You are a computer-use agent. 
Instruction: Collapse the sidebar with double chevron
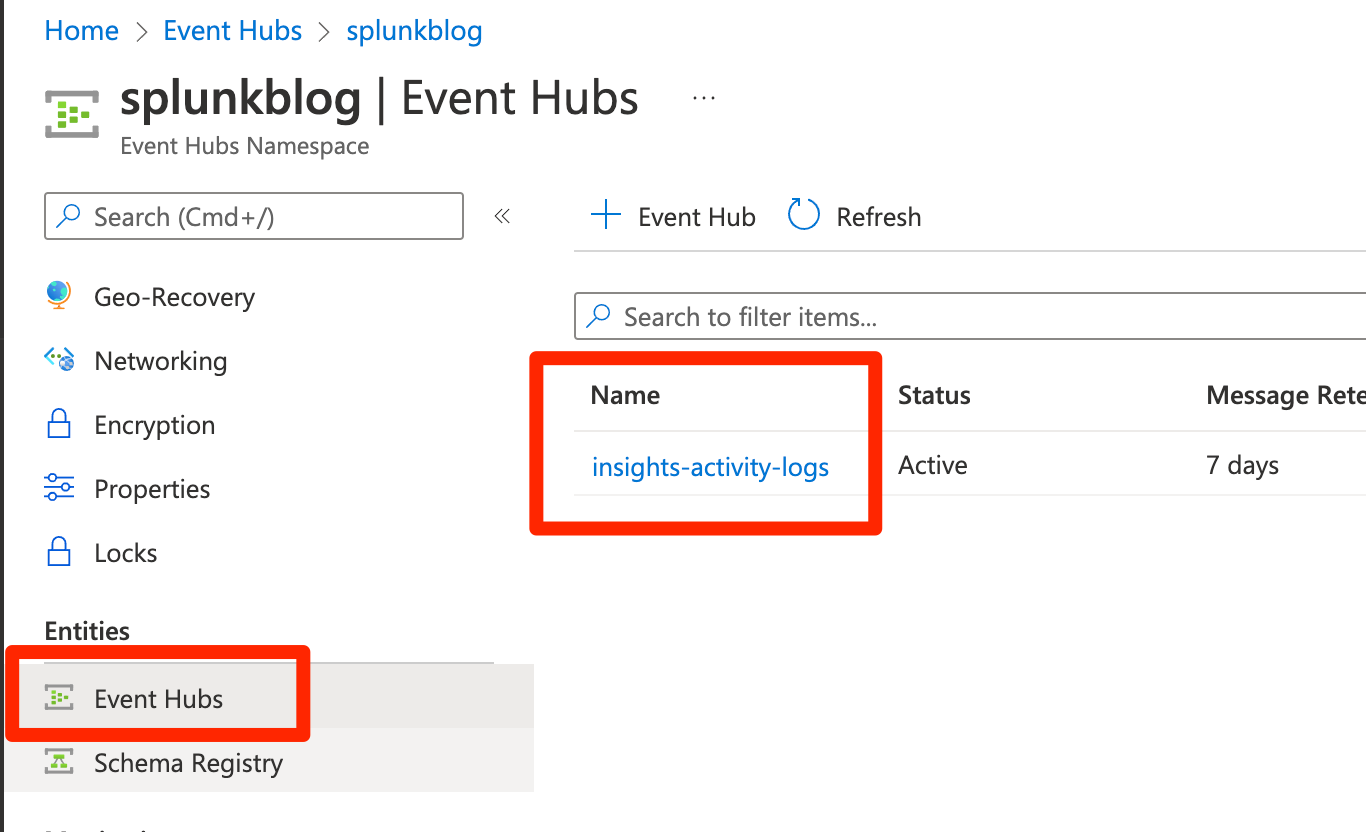point(502,216)
